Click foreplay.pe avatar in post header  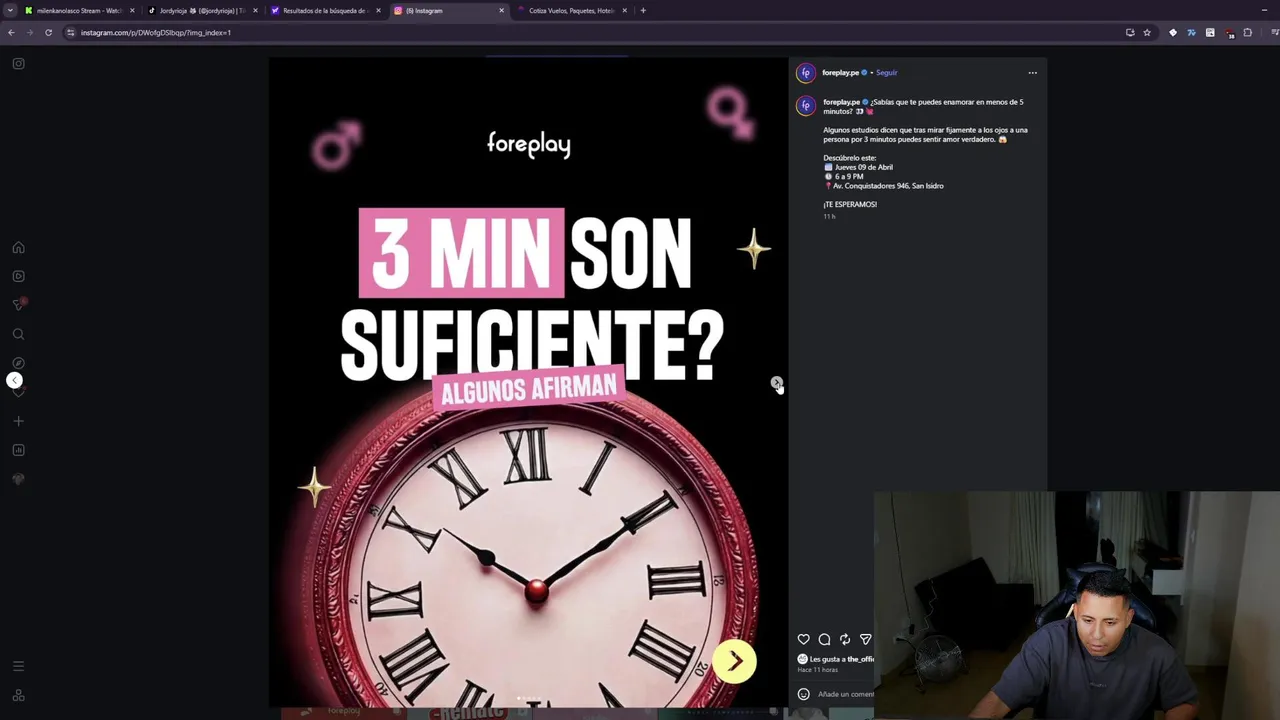click(806, 73)
